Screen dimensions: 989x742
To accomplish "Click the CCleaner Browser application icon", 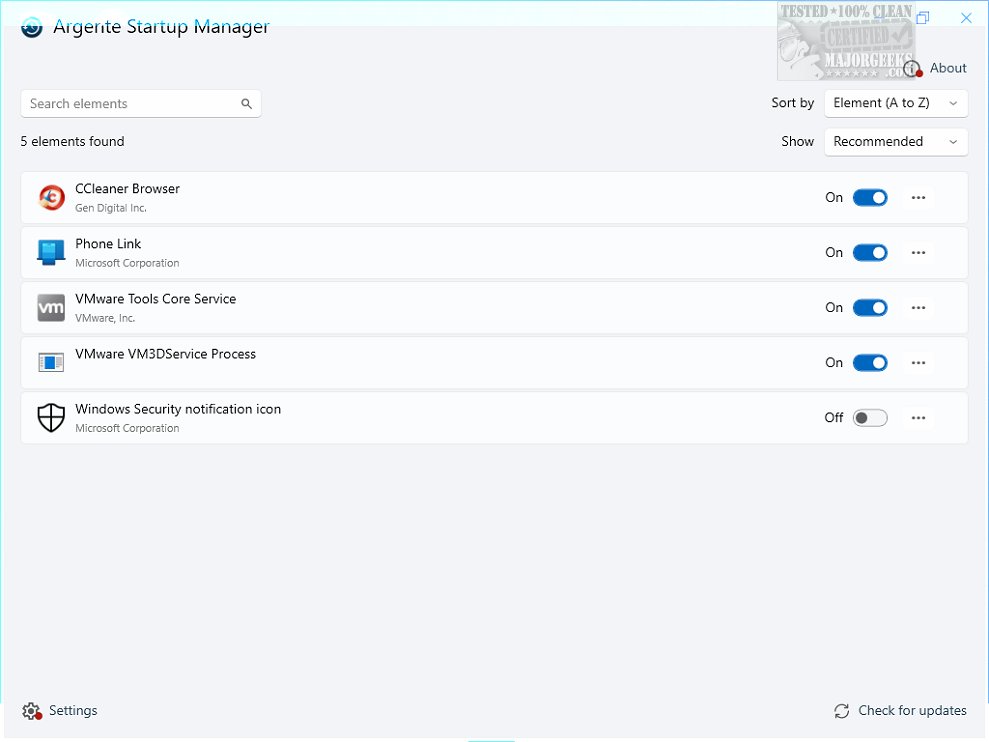I will pyautogui.click(x=51, y=197).
